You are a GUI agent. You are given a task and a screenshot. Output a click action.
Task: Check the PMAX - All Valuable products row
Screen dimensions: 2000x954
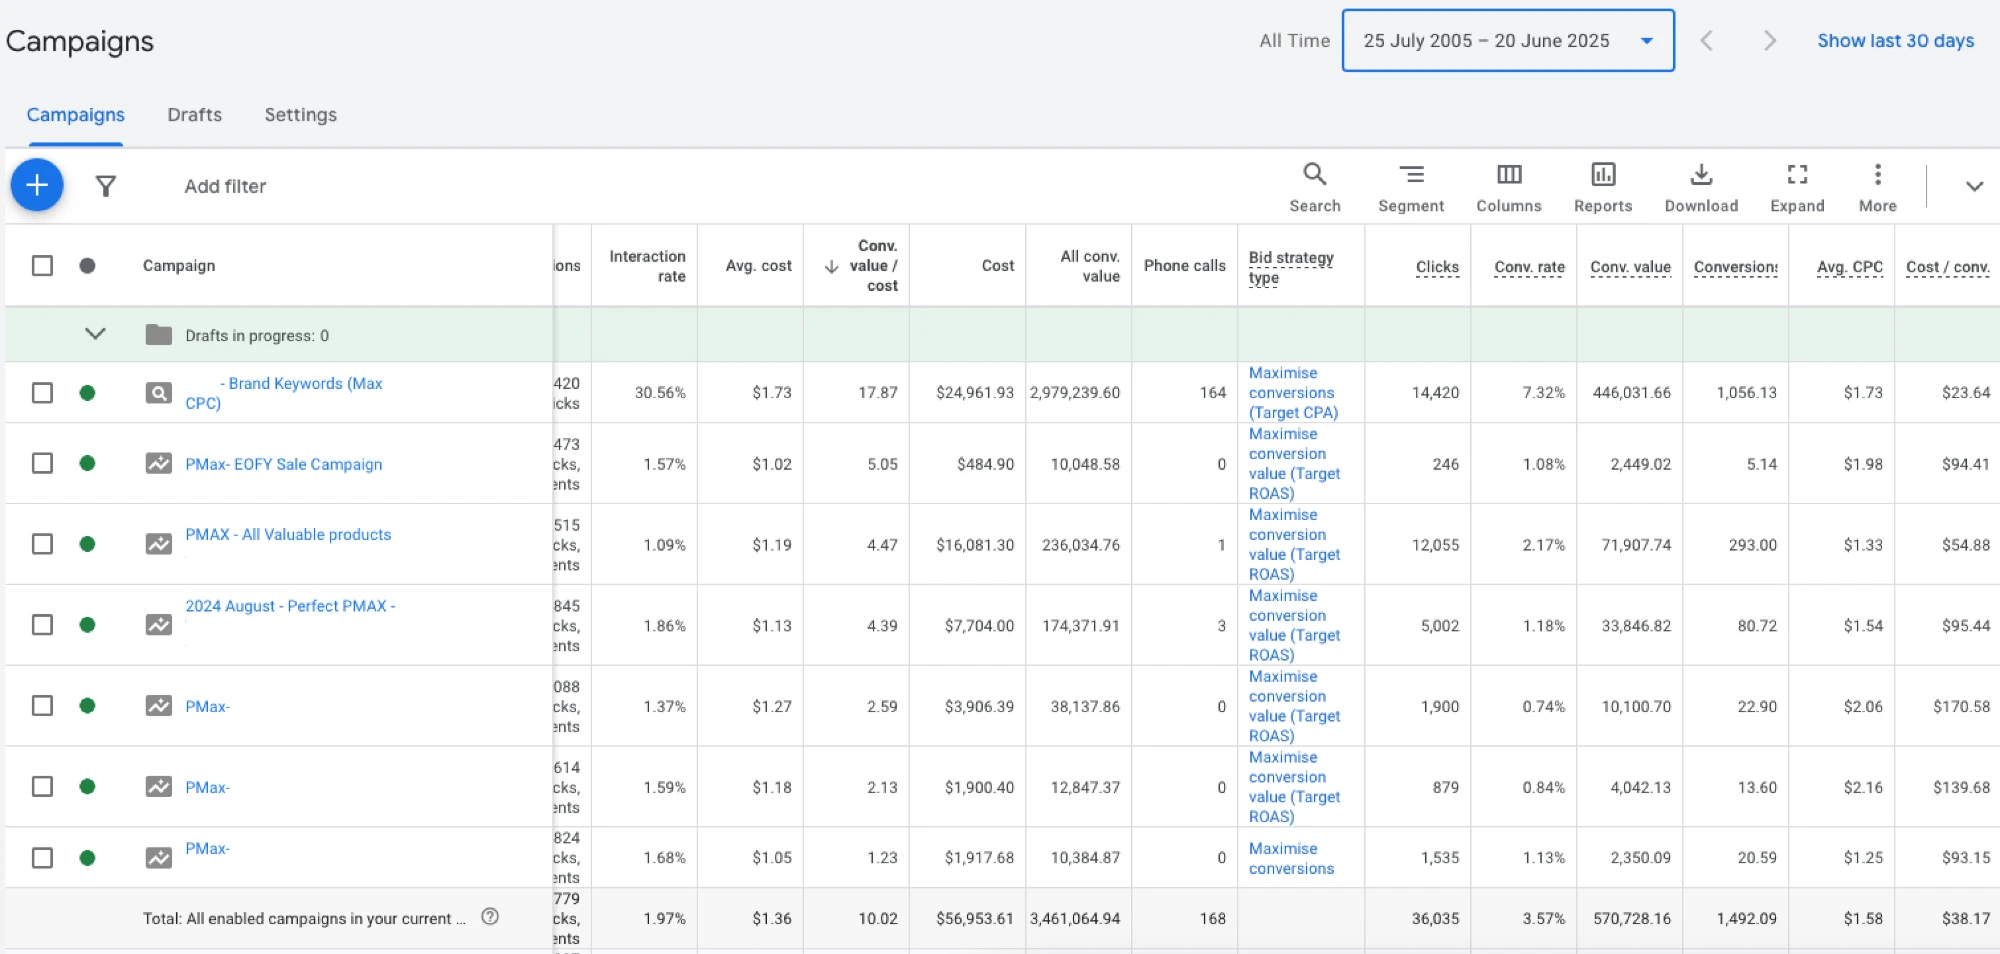(x=42, y=544)
